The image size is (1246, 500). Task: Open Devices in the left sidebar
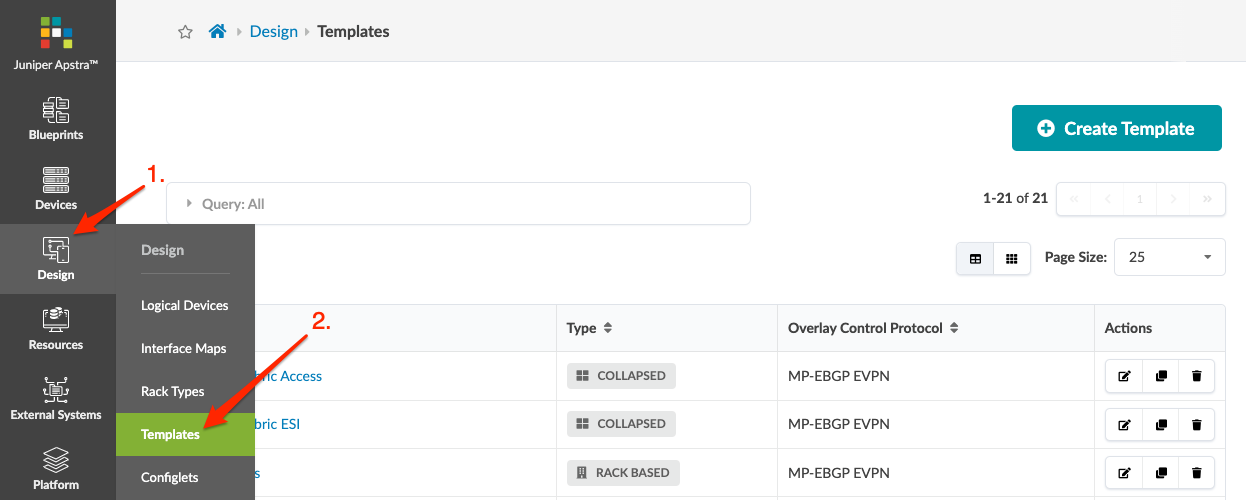[57, 189]
